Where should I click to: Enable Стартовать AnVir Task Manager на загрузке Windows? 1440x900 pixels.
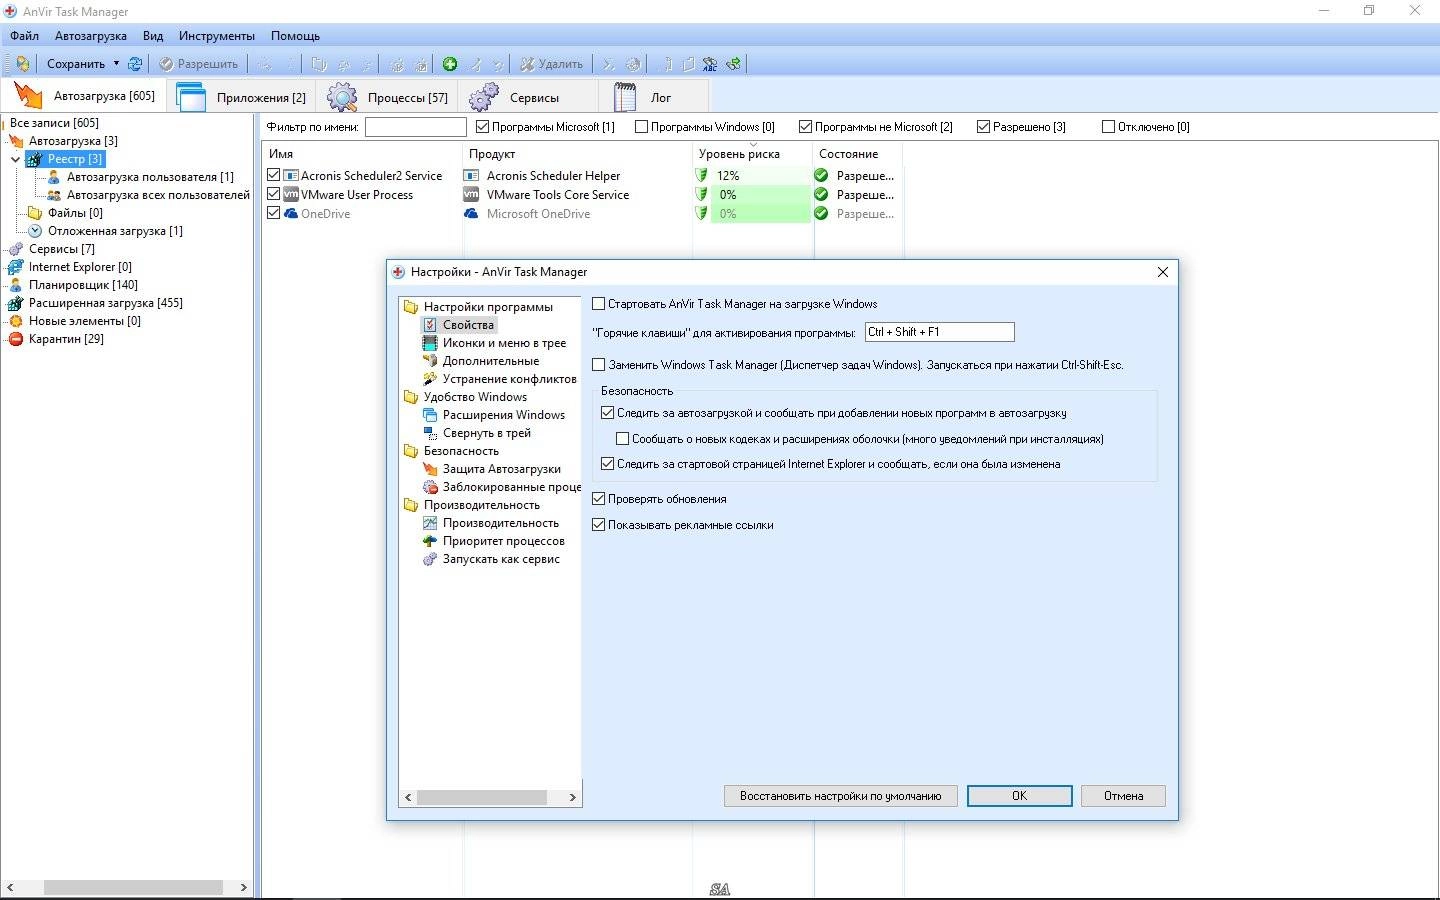(x=599, y=304)
